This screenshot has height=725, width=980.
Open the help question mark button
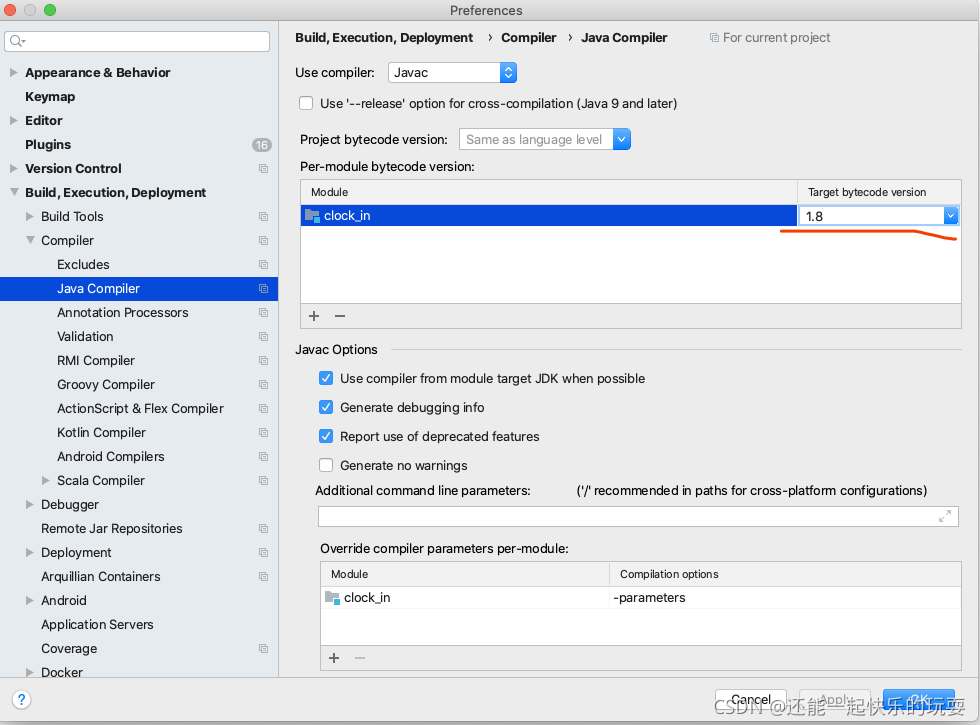[21, 699]
